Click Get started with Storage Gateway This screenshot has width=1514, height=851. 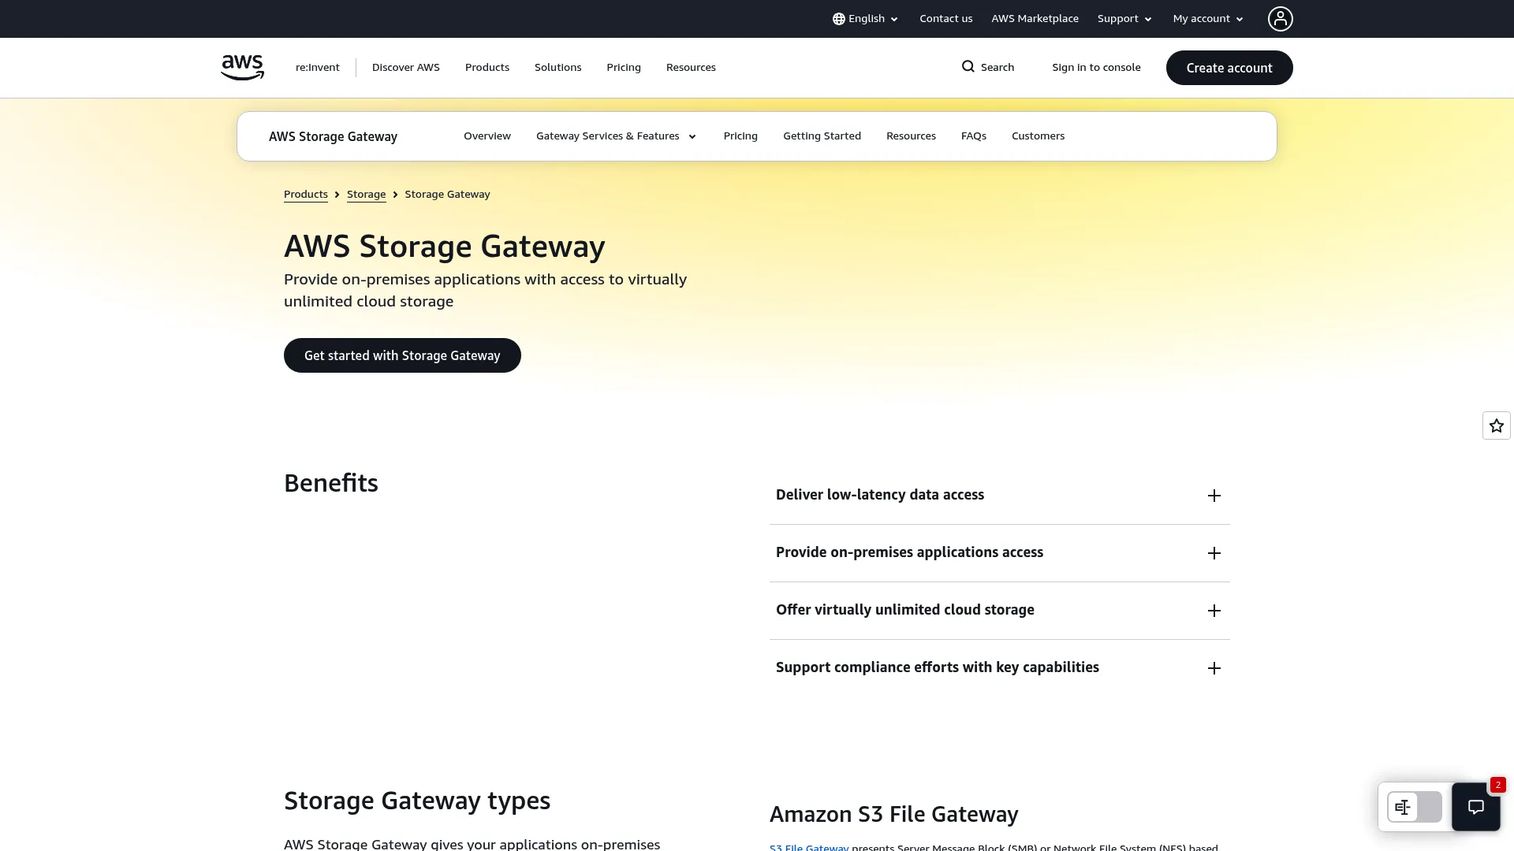pos(402,355)
